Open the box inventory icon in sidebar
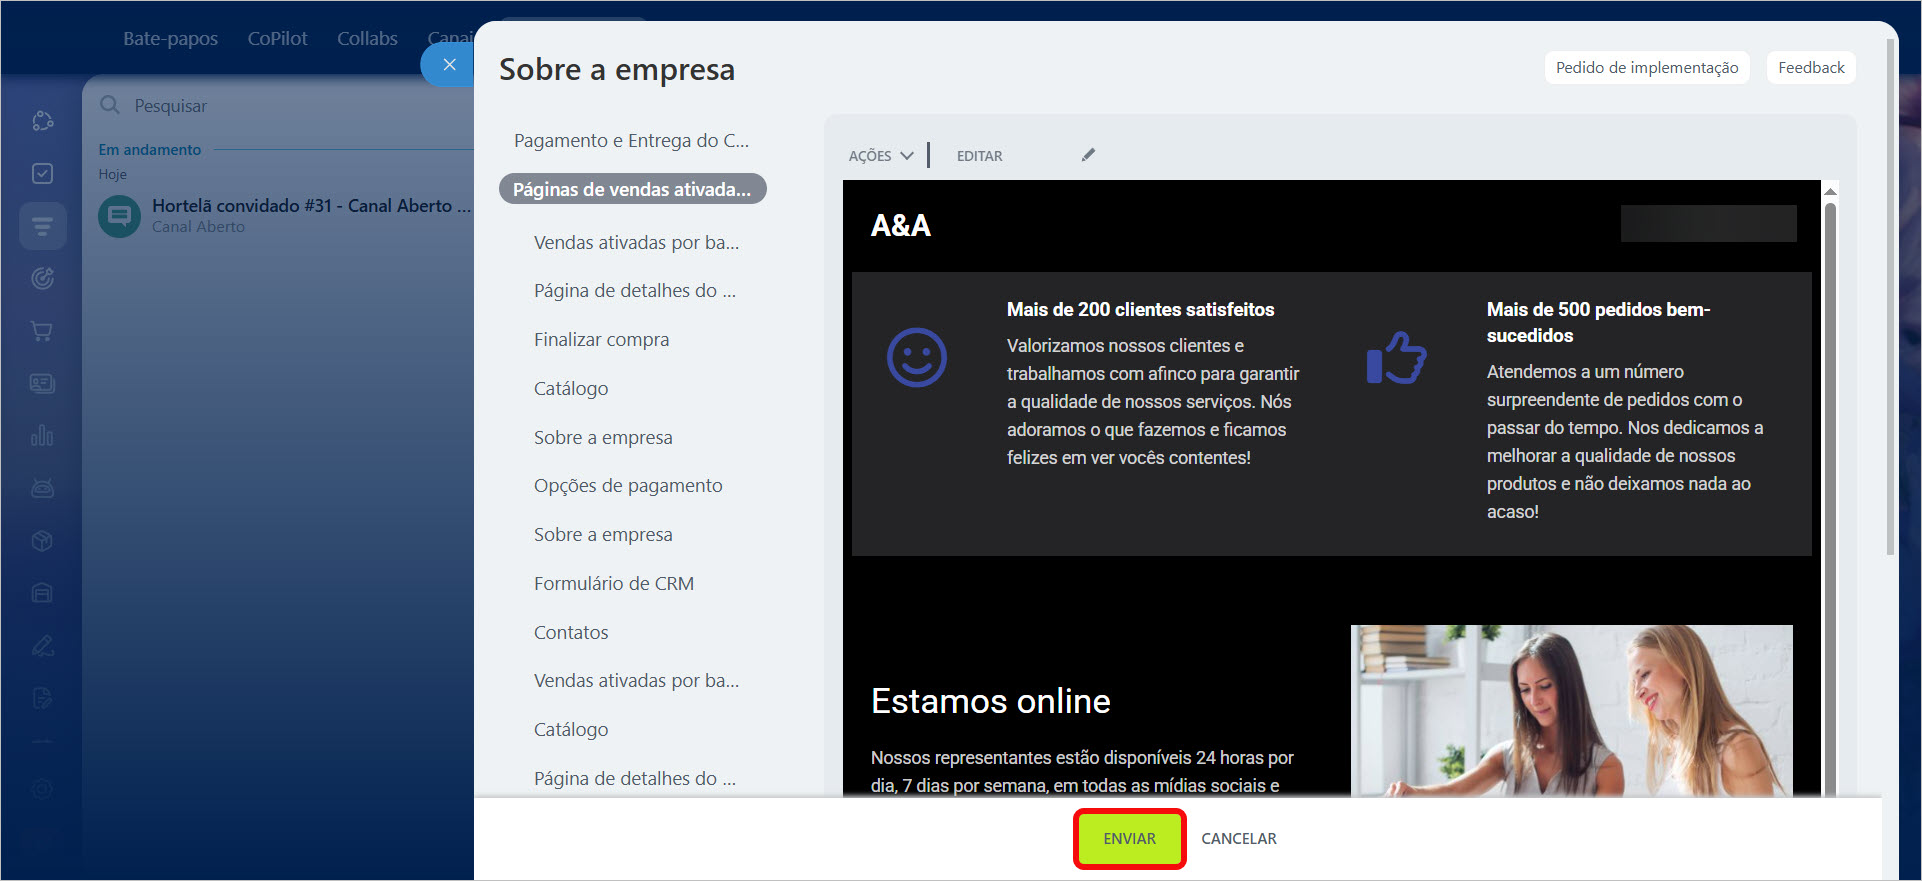 click(42, 541)
